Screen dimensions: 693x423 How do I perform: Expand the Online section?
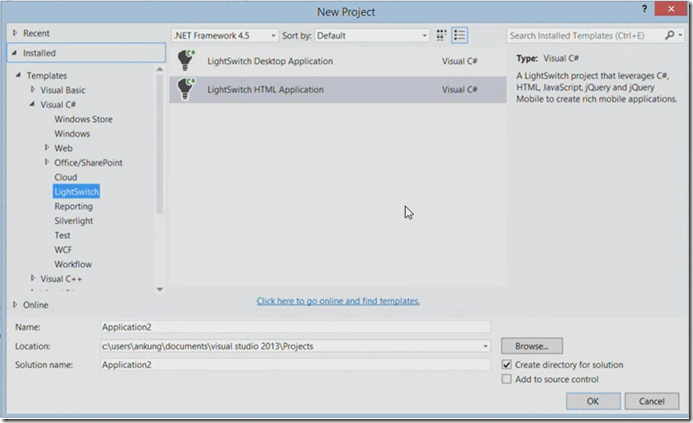15,305
